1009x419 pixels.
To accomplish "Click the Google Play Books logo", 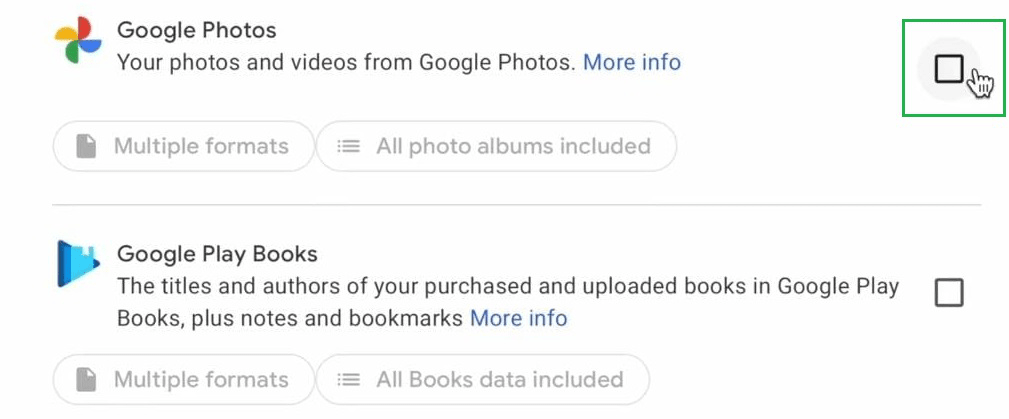I will click(77, 265).
